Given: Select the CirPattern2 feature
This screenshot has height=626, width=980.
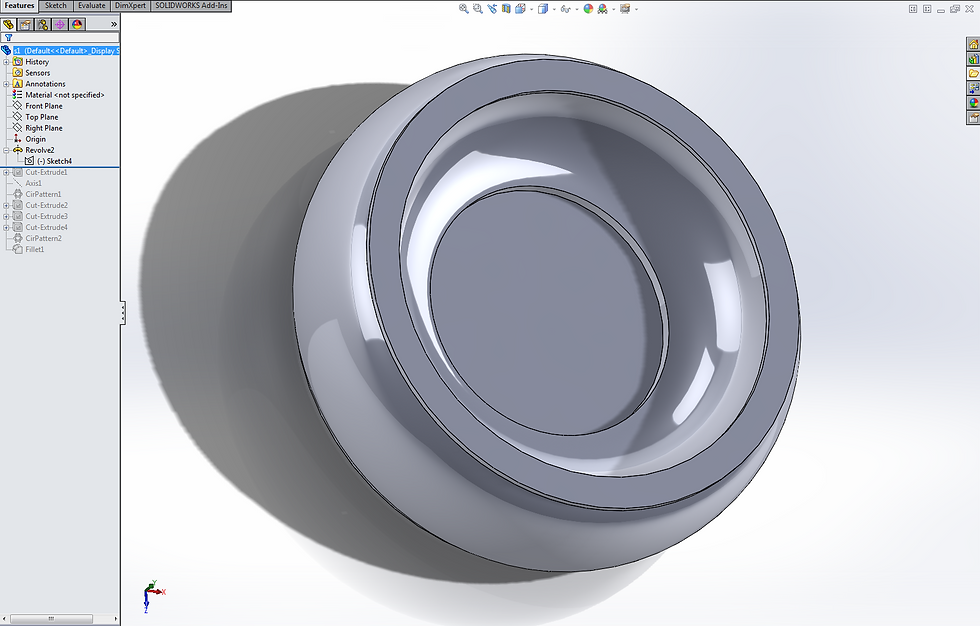Looking at the screenshot, I should point(43,238).
